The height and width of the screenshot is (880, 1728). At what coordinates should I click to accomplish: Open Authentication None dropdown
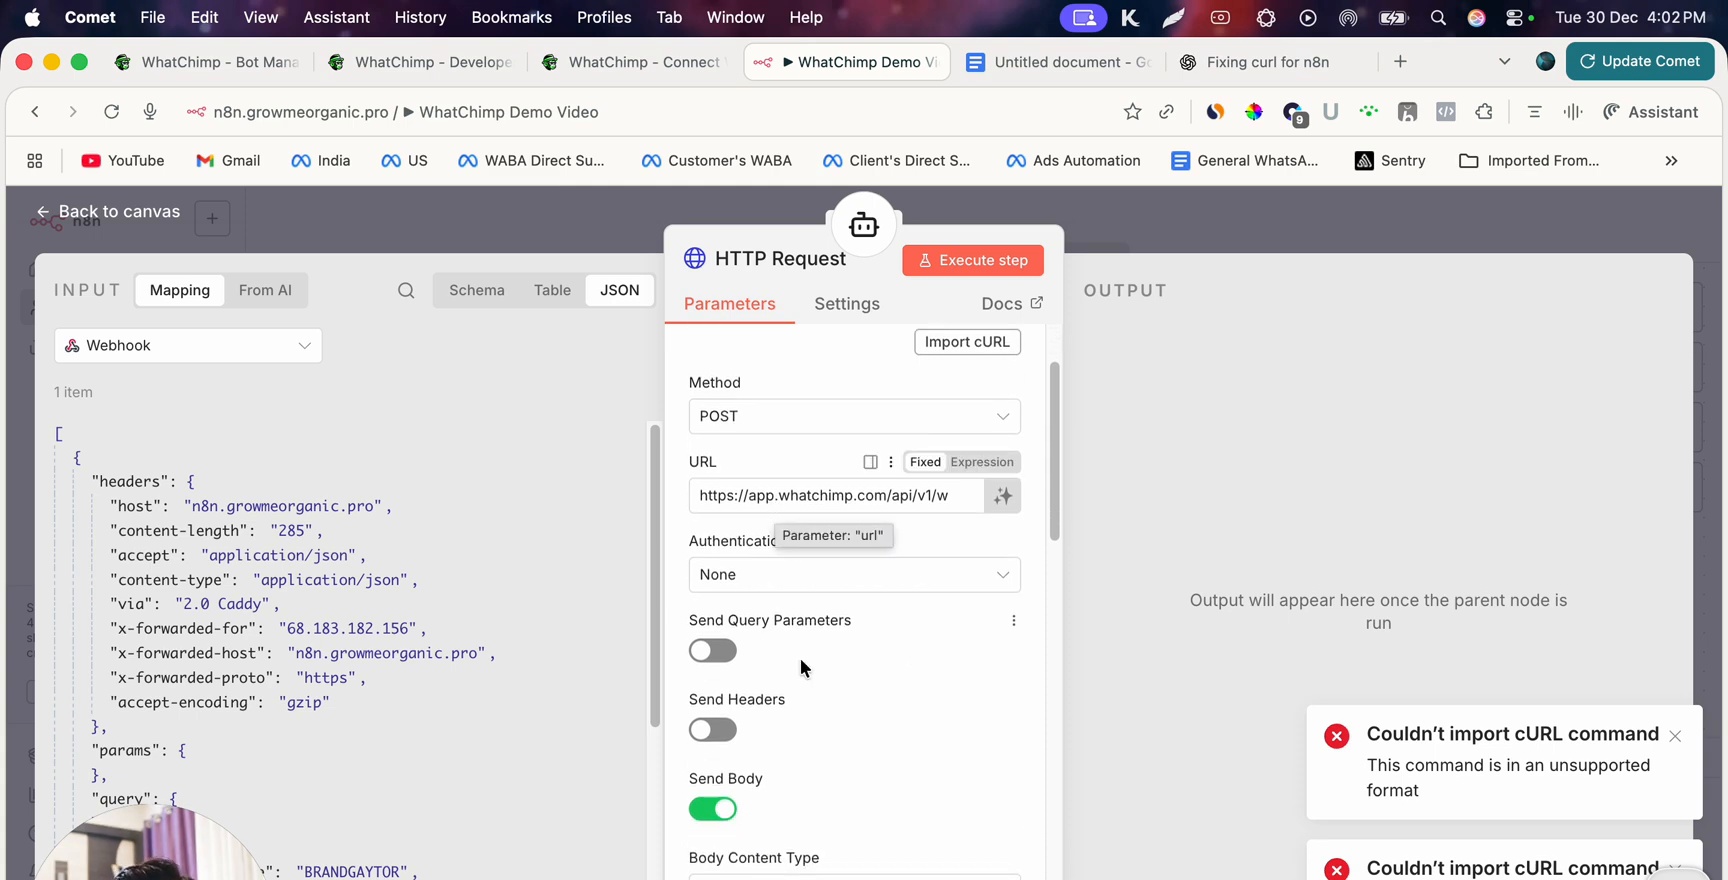click(x=854, y=575)
